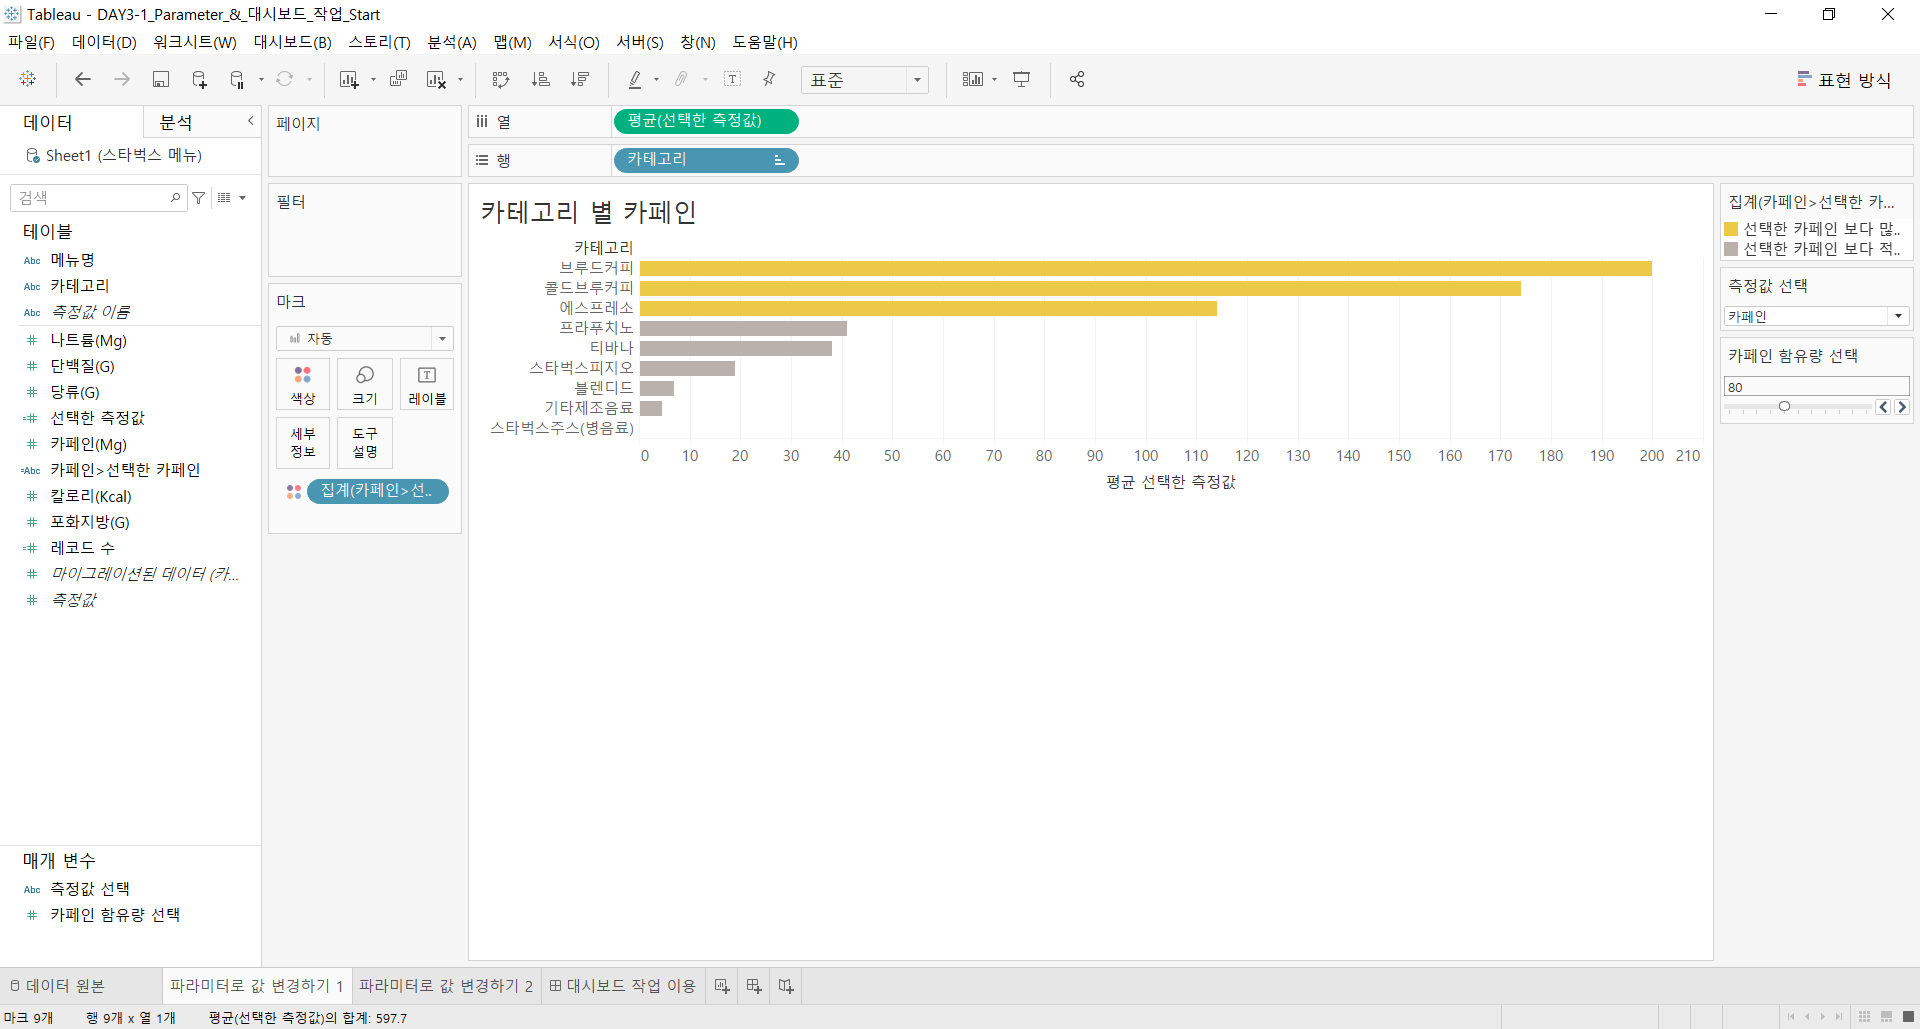The width and height of the screenshot is (1920, 1029).
Task: Enter presentation mode
Action: 1022,79
